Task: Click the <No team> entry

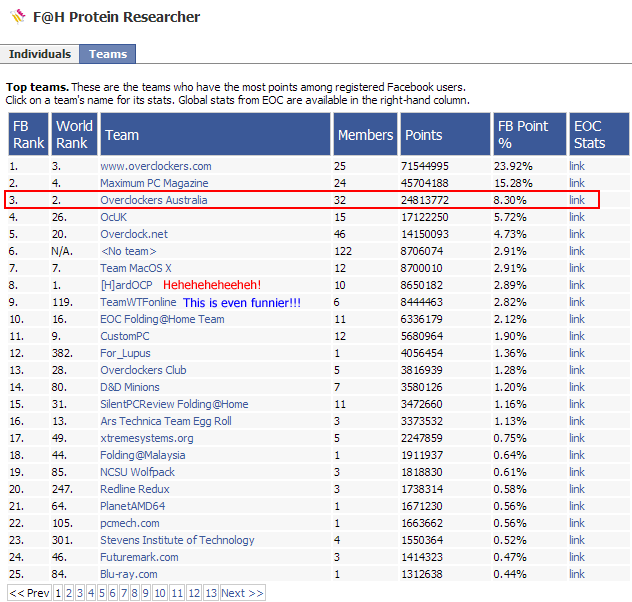Action: pyautogui.click(x=129, y=251)
